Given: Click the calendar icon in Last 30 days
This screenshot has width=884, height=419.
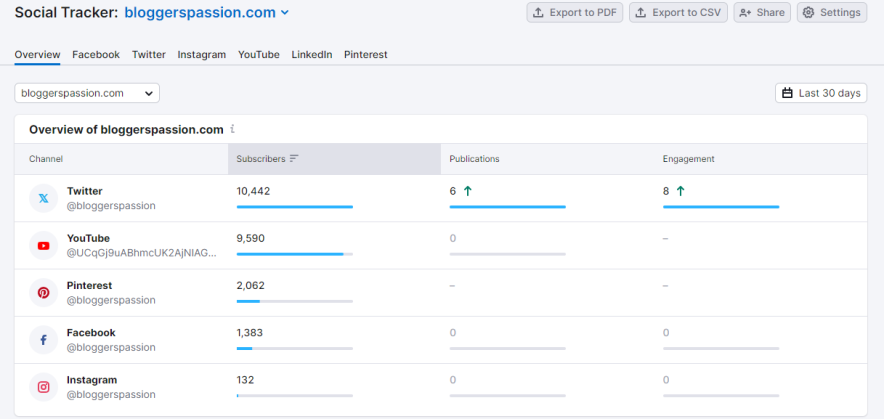Looking at the screenshot, I should tap(788, 93).
